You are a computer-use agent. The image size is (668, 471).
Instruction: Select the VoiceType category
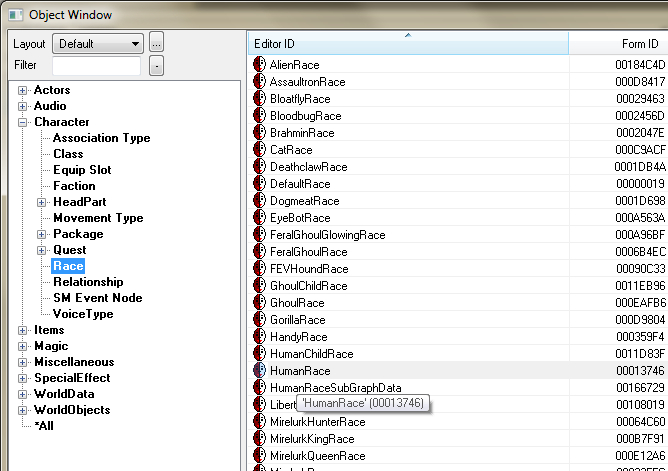(83, 314)
